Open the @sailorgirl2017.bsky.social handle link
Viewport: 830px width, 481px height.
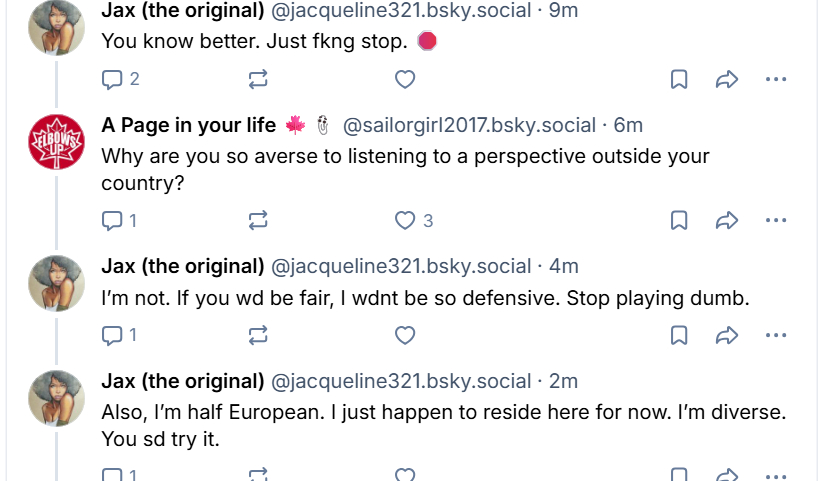[x=469, y=126]
